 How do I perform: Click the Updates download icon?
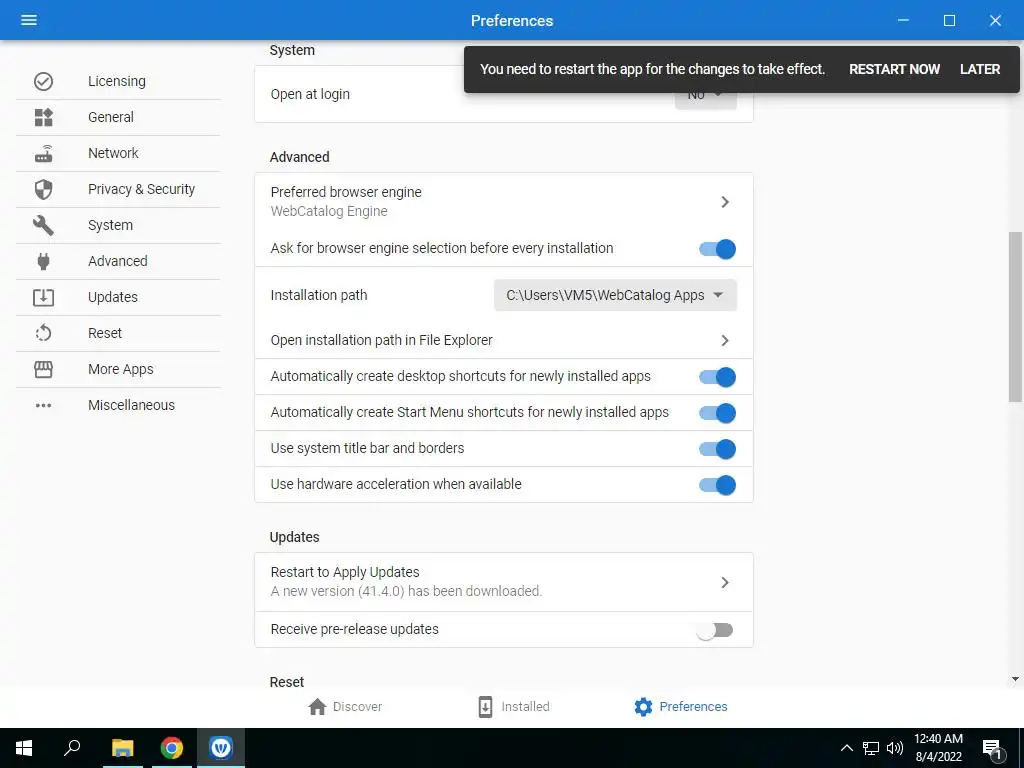coord(43,297)
